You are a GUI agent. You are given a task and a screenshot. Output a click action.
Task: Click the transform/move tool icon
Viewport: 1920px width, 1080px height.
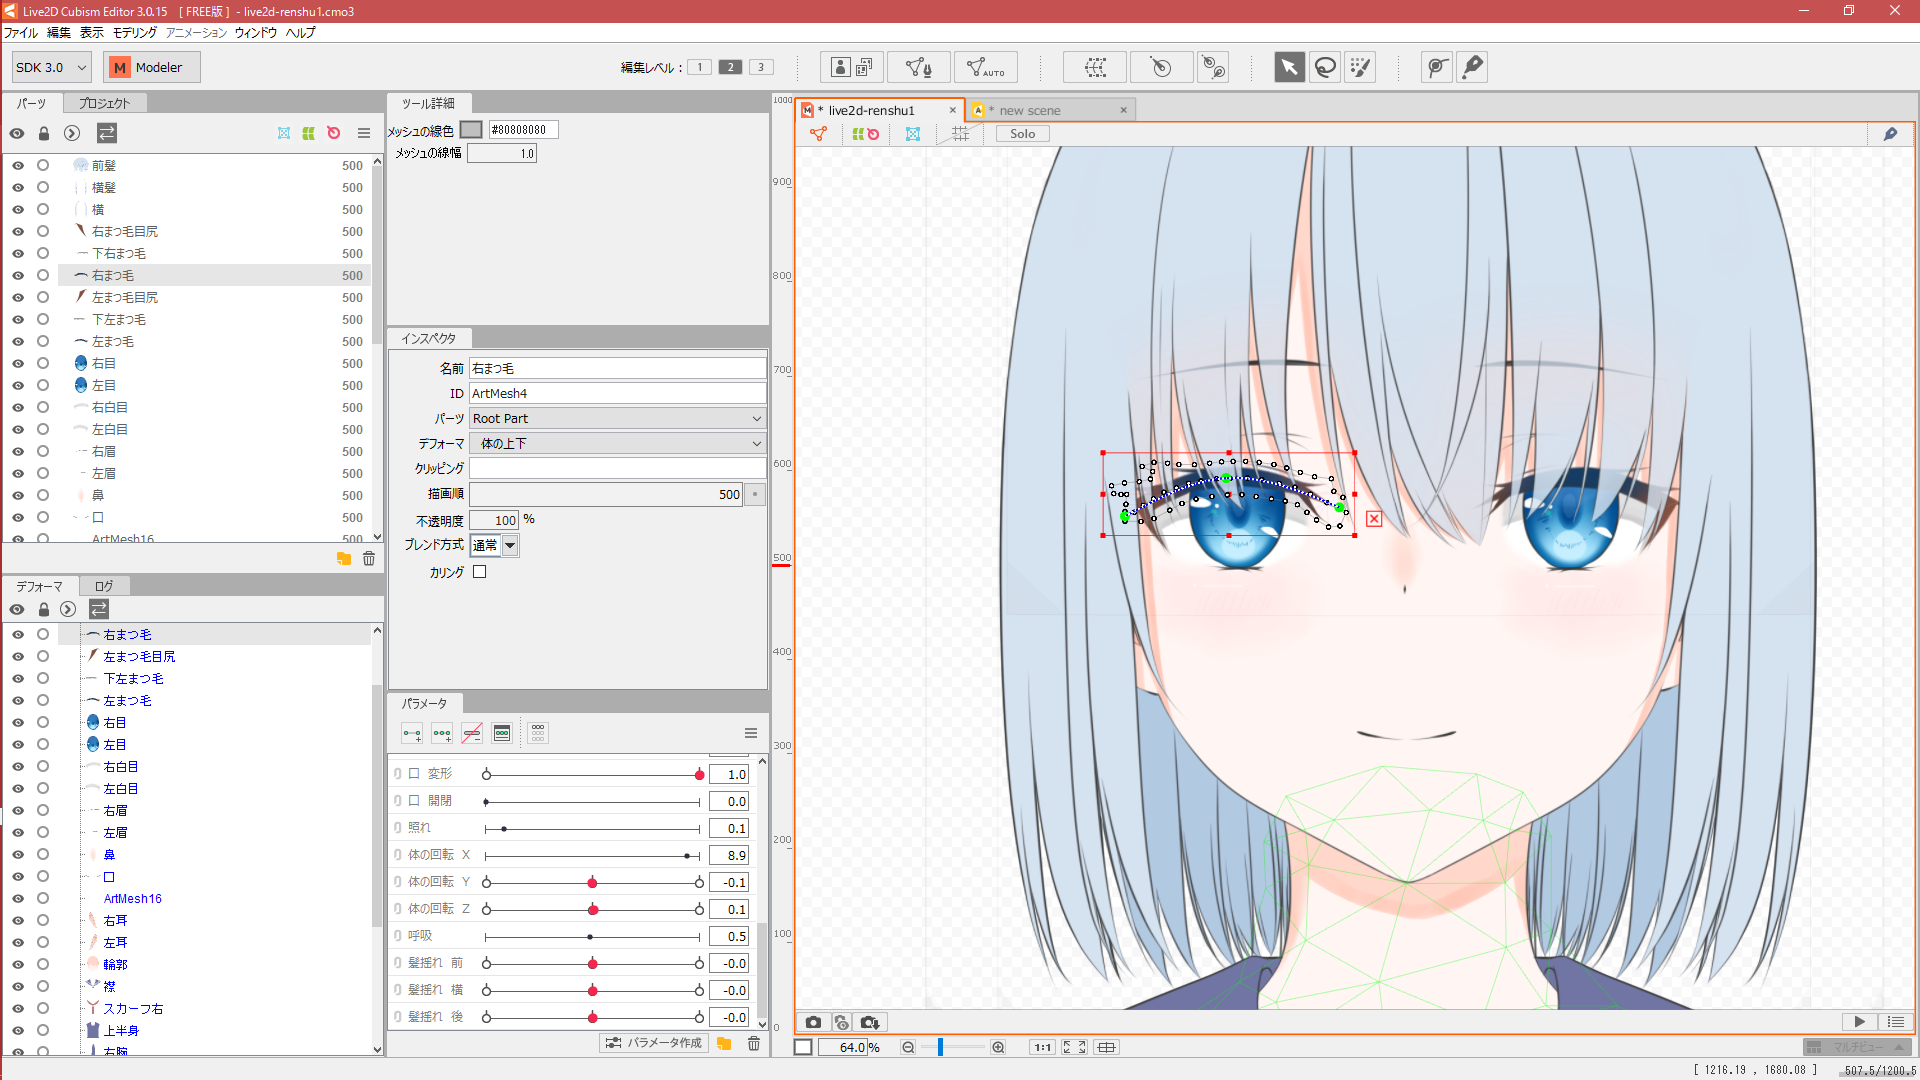(x=1284, y=67)
